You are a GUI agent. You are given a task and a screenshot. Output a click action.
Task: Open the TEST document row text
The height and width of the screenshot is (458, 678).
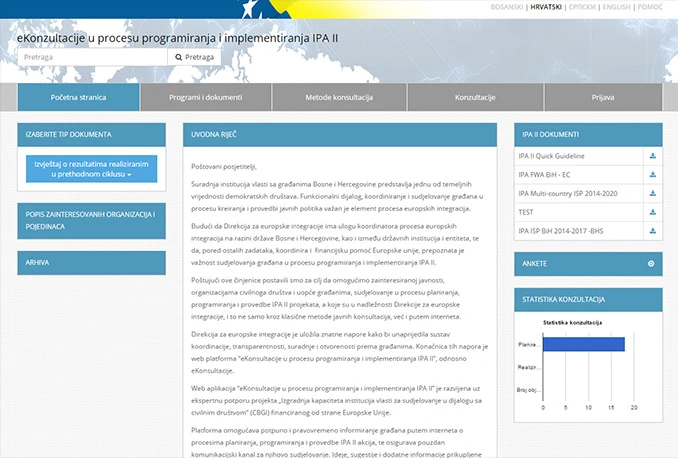526,212
